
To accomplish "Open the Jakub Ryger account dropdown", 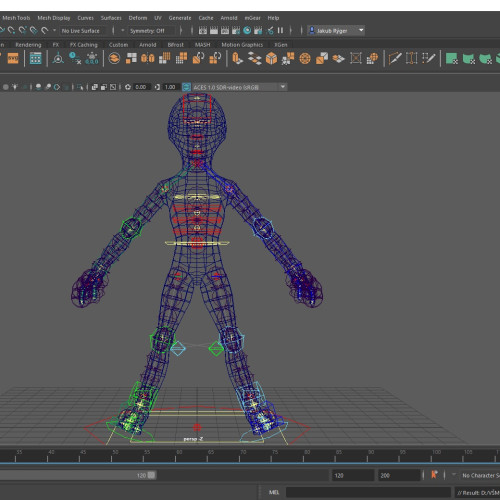I will 336,31.
